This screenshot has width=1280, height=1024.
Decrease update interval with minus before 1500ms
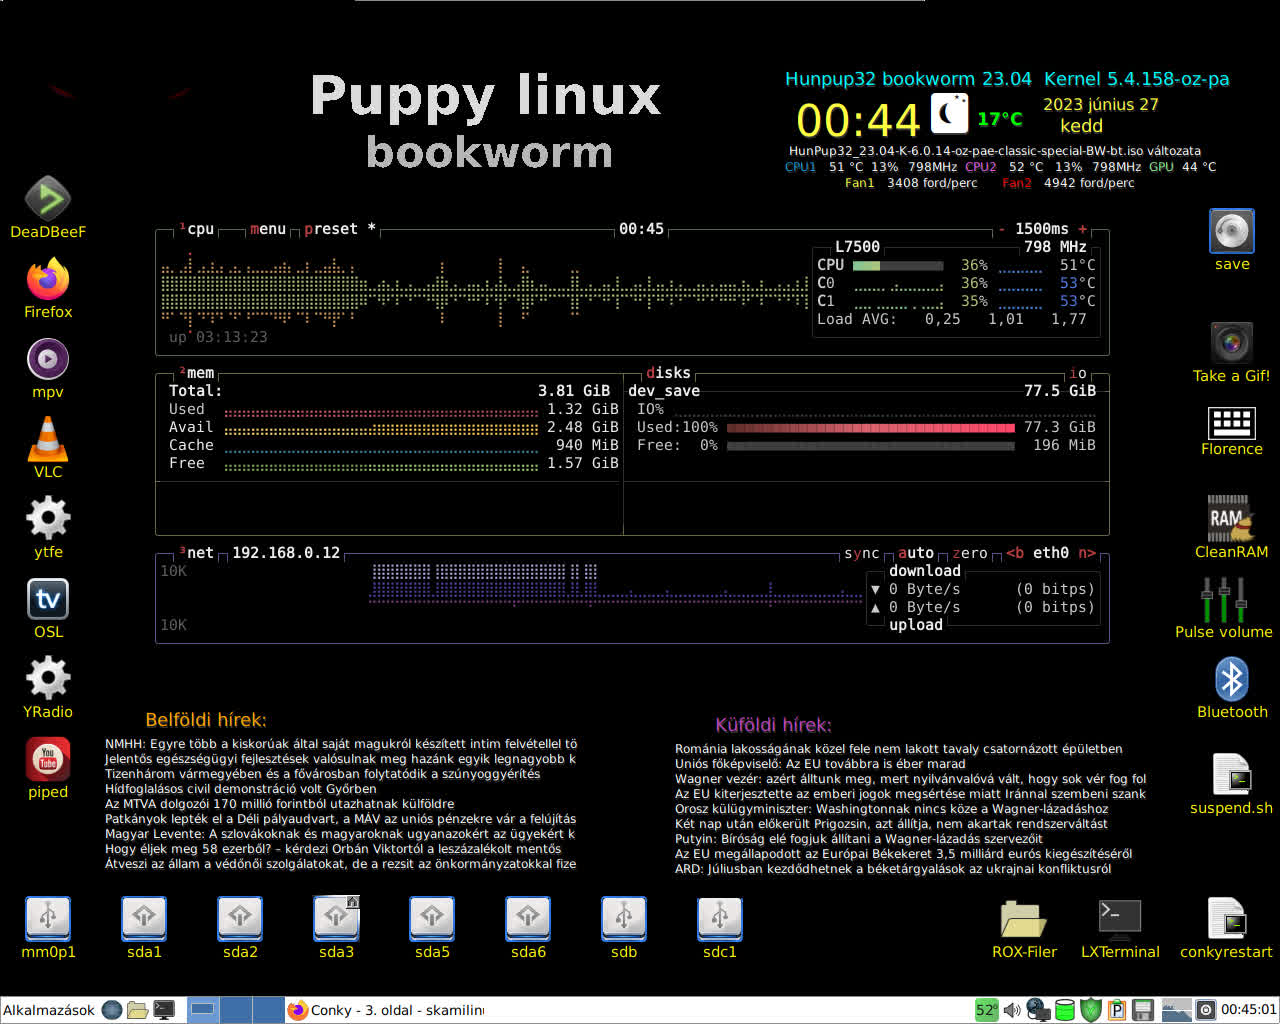click(1002, 229)
